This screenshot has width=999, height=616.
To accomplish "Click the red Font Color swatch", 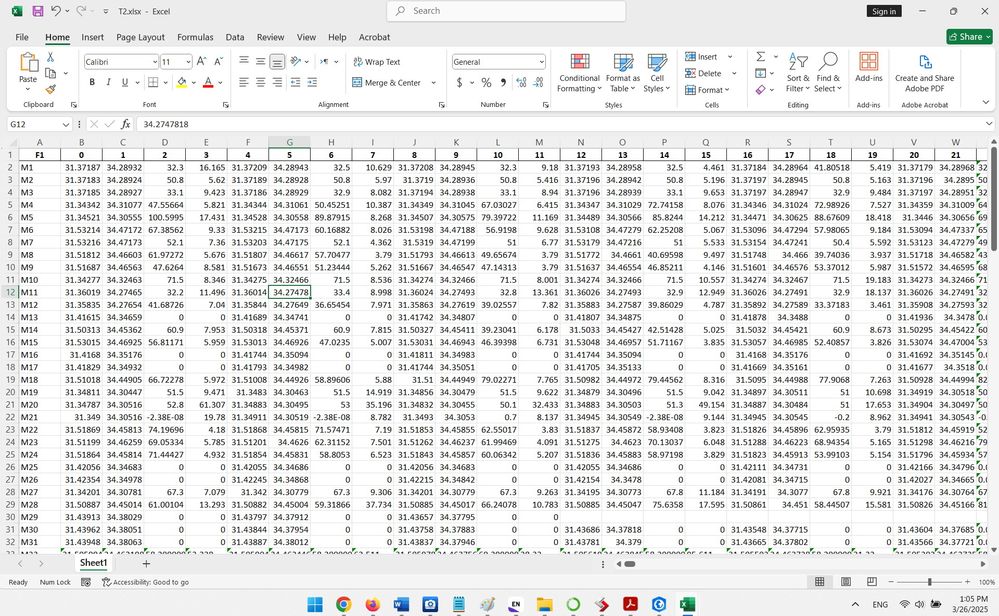I will (208, 83).
